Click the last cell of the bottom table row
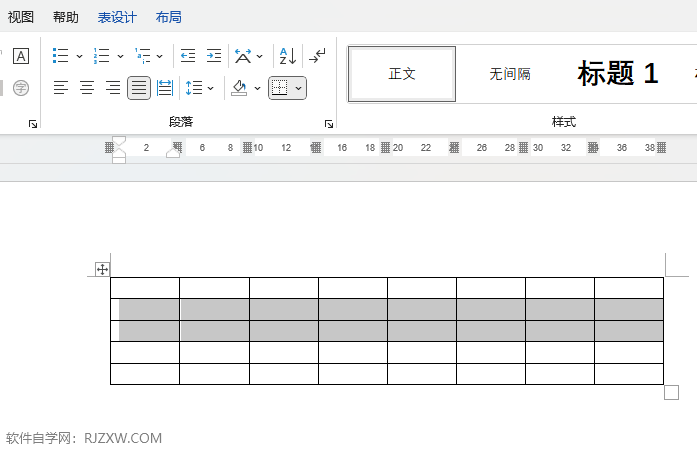Image resolution: width=697 pixels, height=455 pixels. pos(629,374)
